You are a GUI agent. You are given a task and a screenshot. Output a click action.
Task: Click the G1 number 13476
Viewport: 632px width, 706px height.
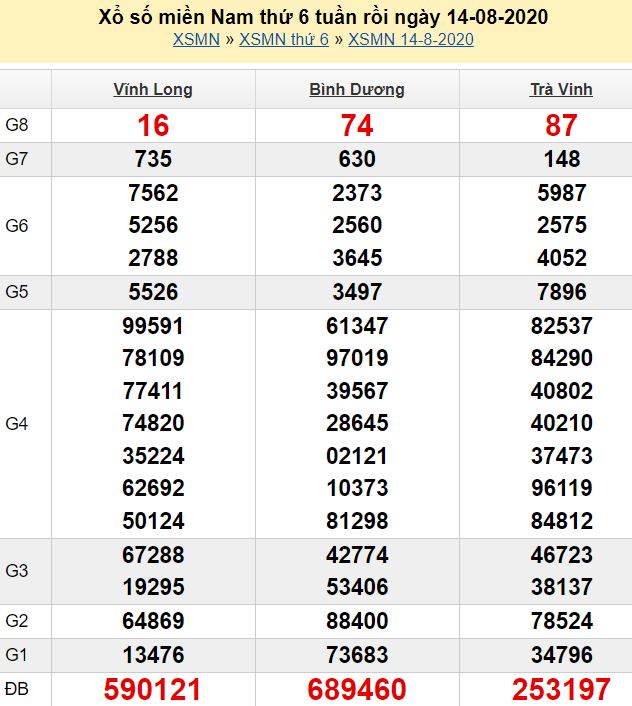153,654
